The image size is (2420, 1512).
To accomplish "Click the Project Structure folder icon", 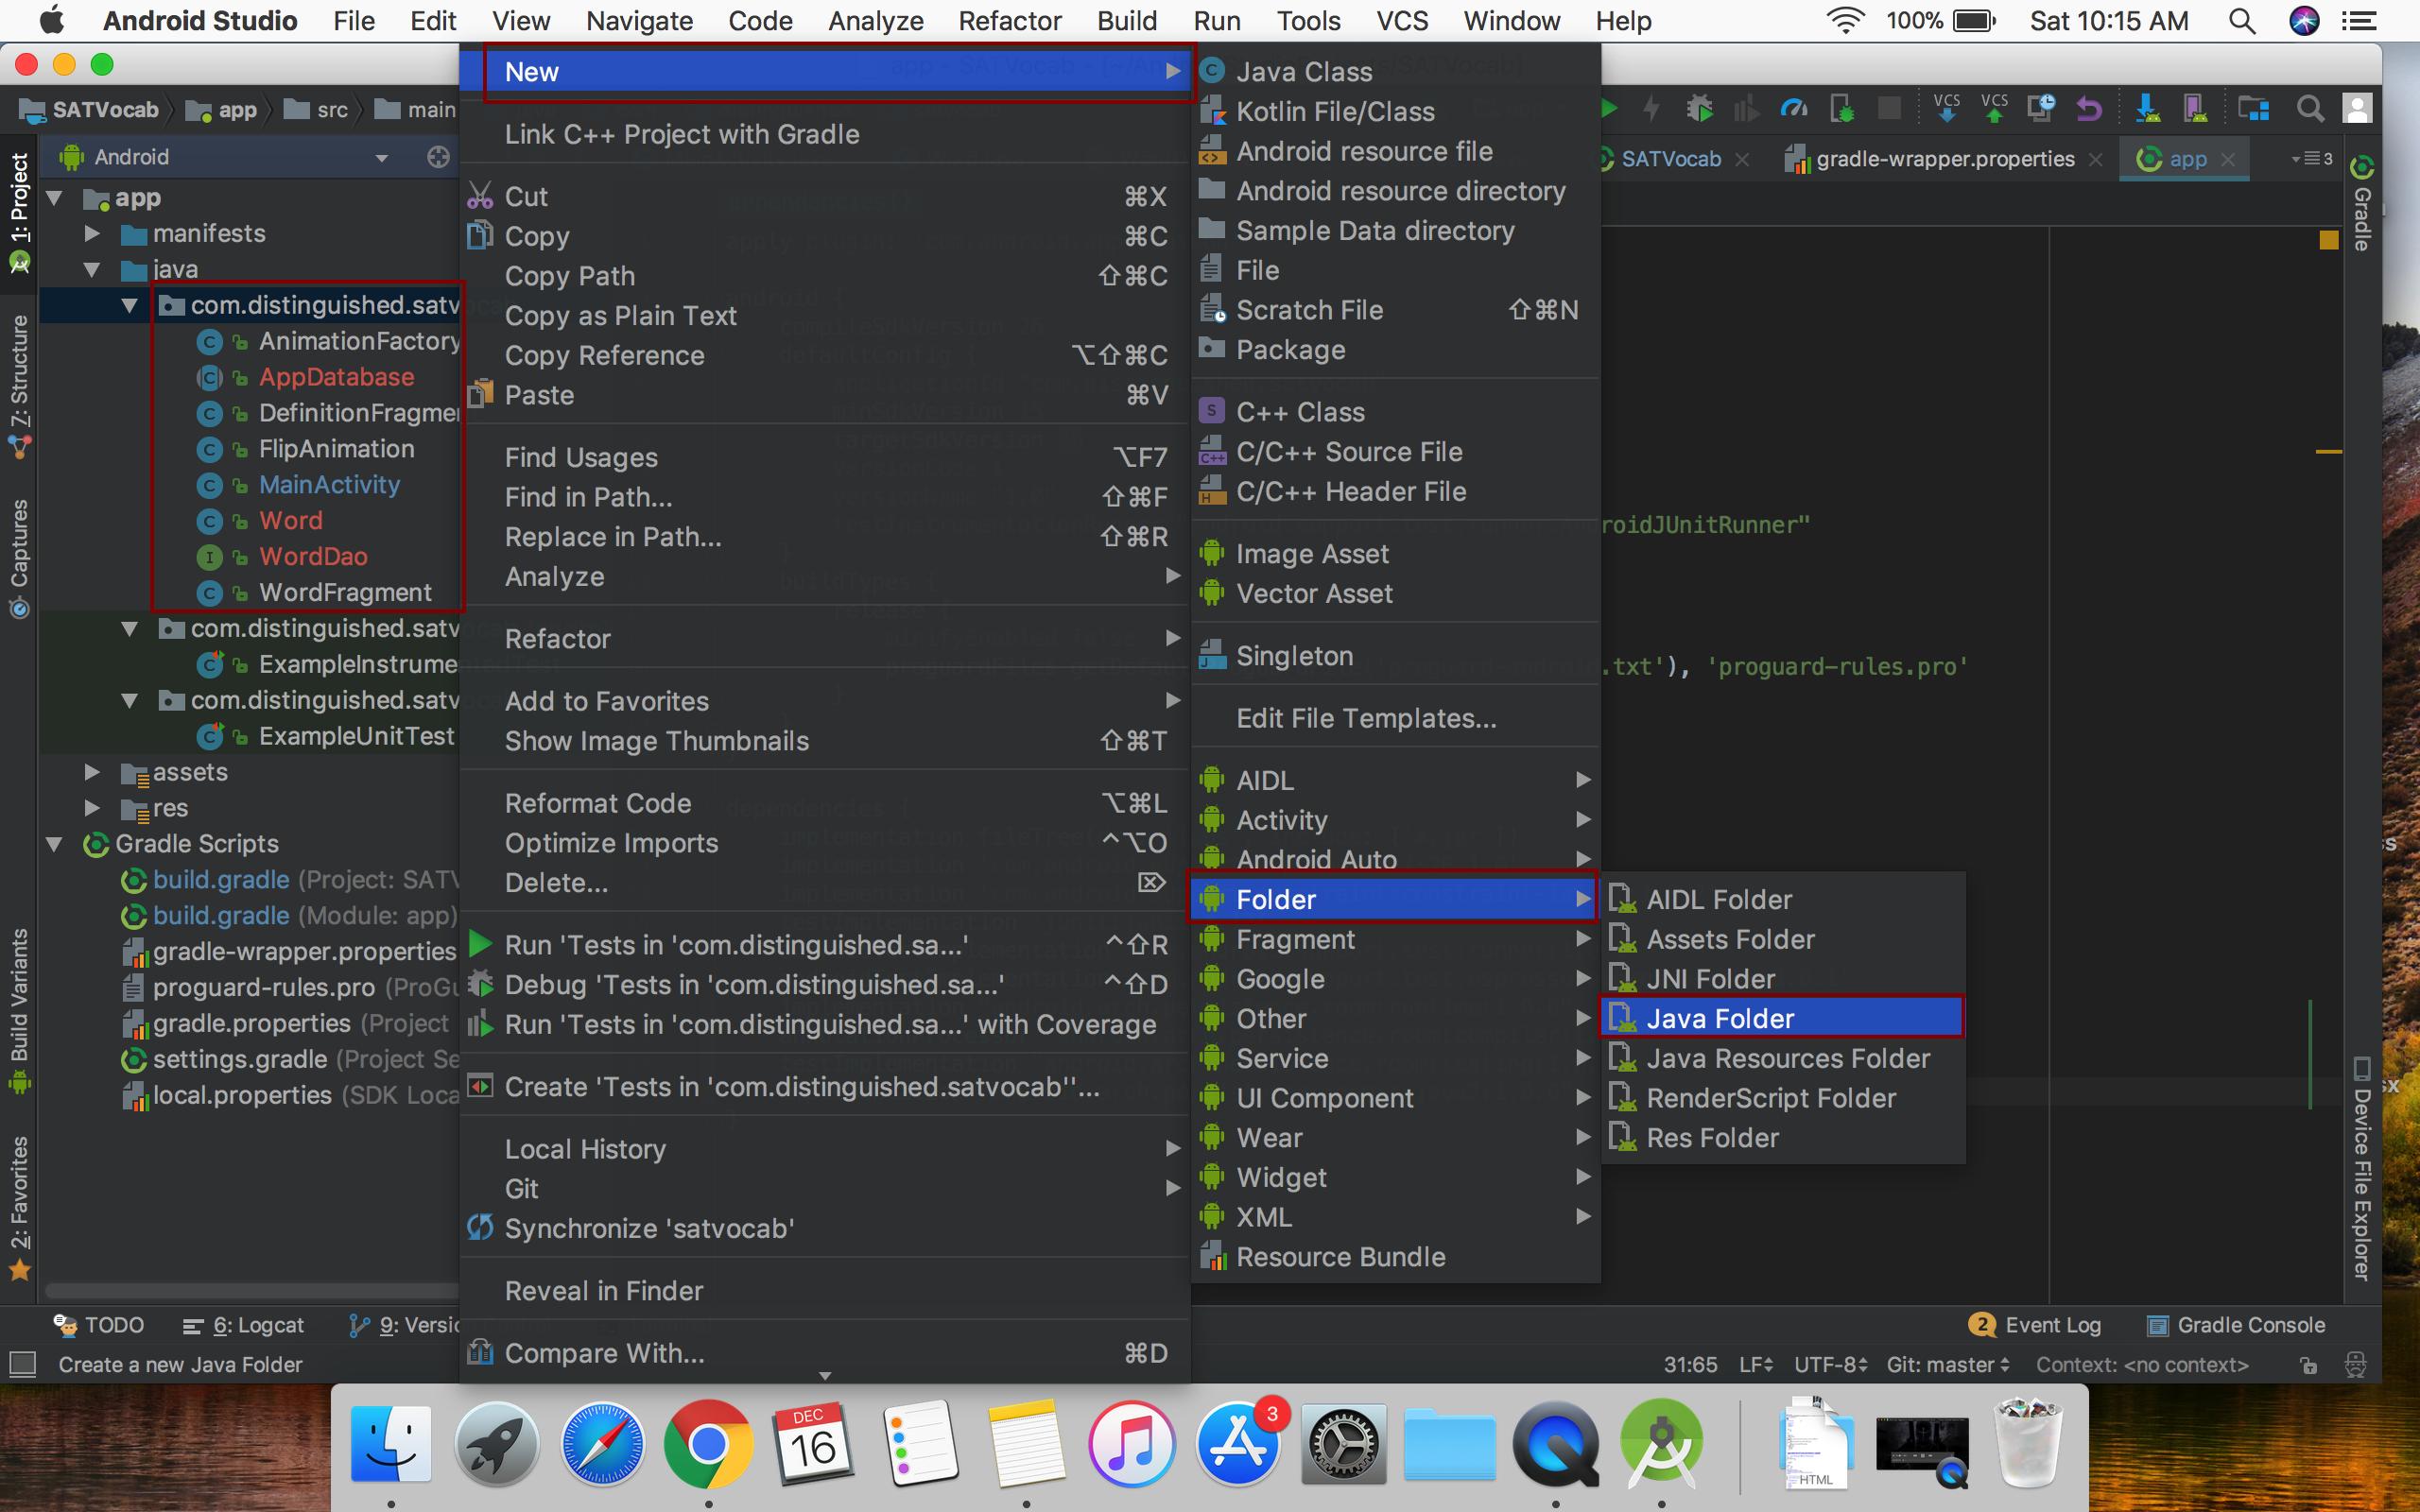I will pos(2253,108).
